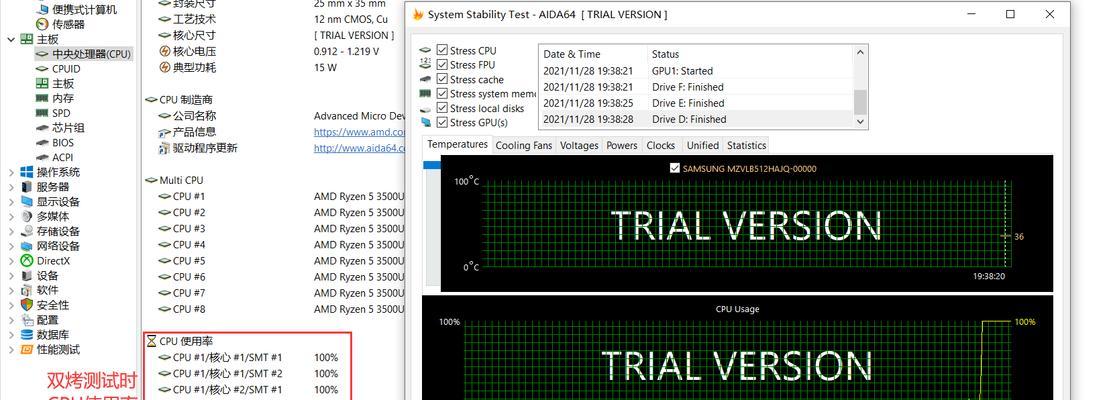Click the log list scrollbar thumb

point(860,102)
